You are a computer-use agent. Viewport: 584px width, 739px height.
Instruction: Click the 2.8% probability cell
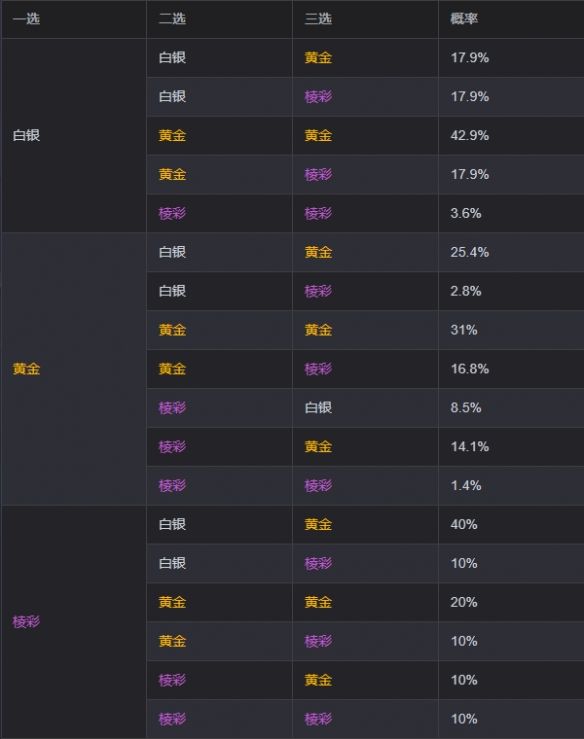point(511,291)
